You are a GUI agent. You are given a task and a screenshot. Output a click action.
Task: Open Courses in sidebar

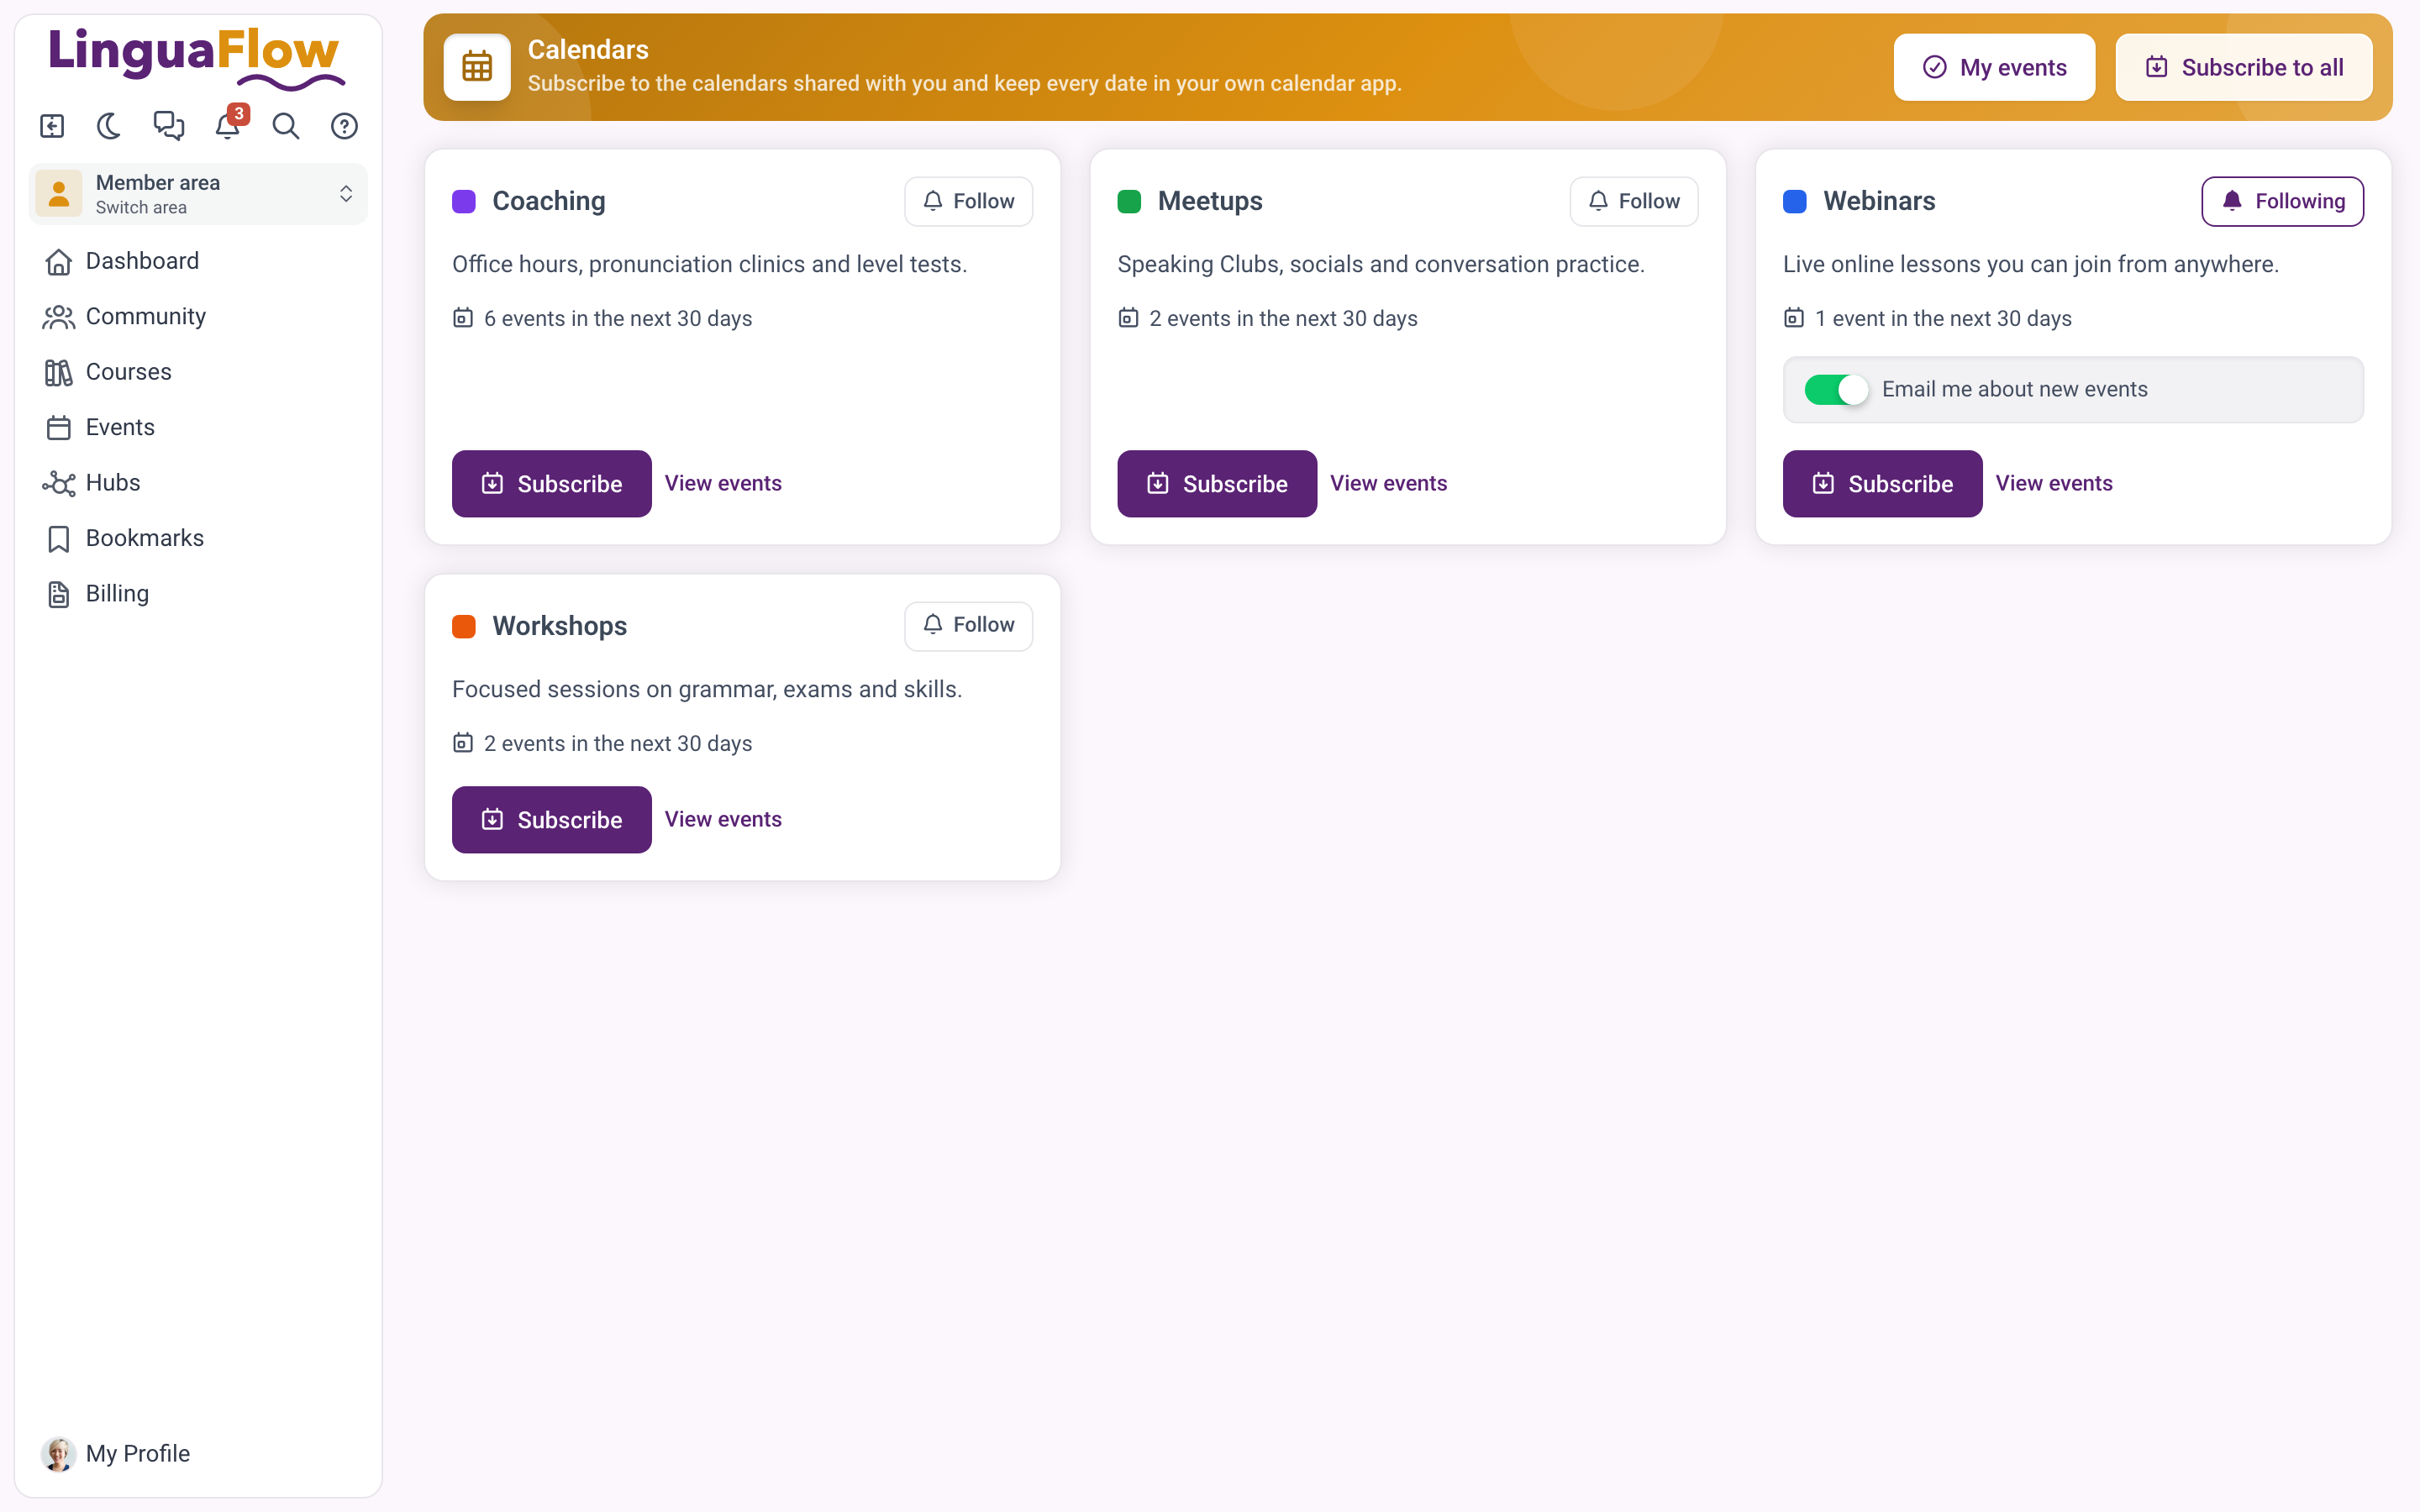(x=198, y=372)
